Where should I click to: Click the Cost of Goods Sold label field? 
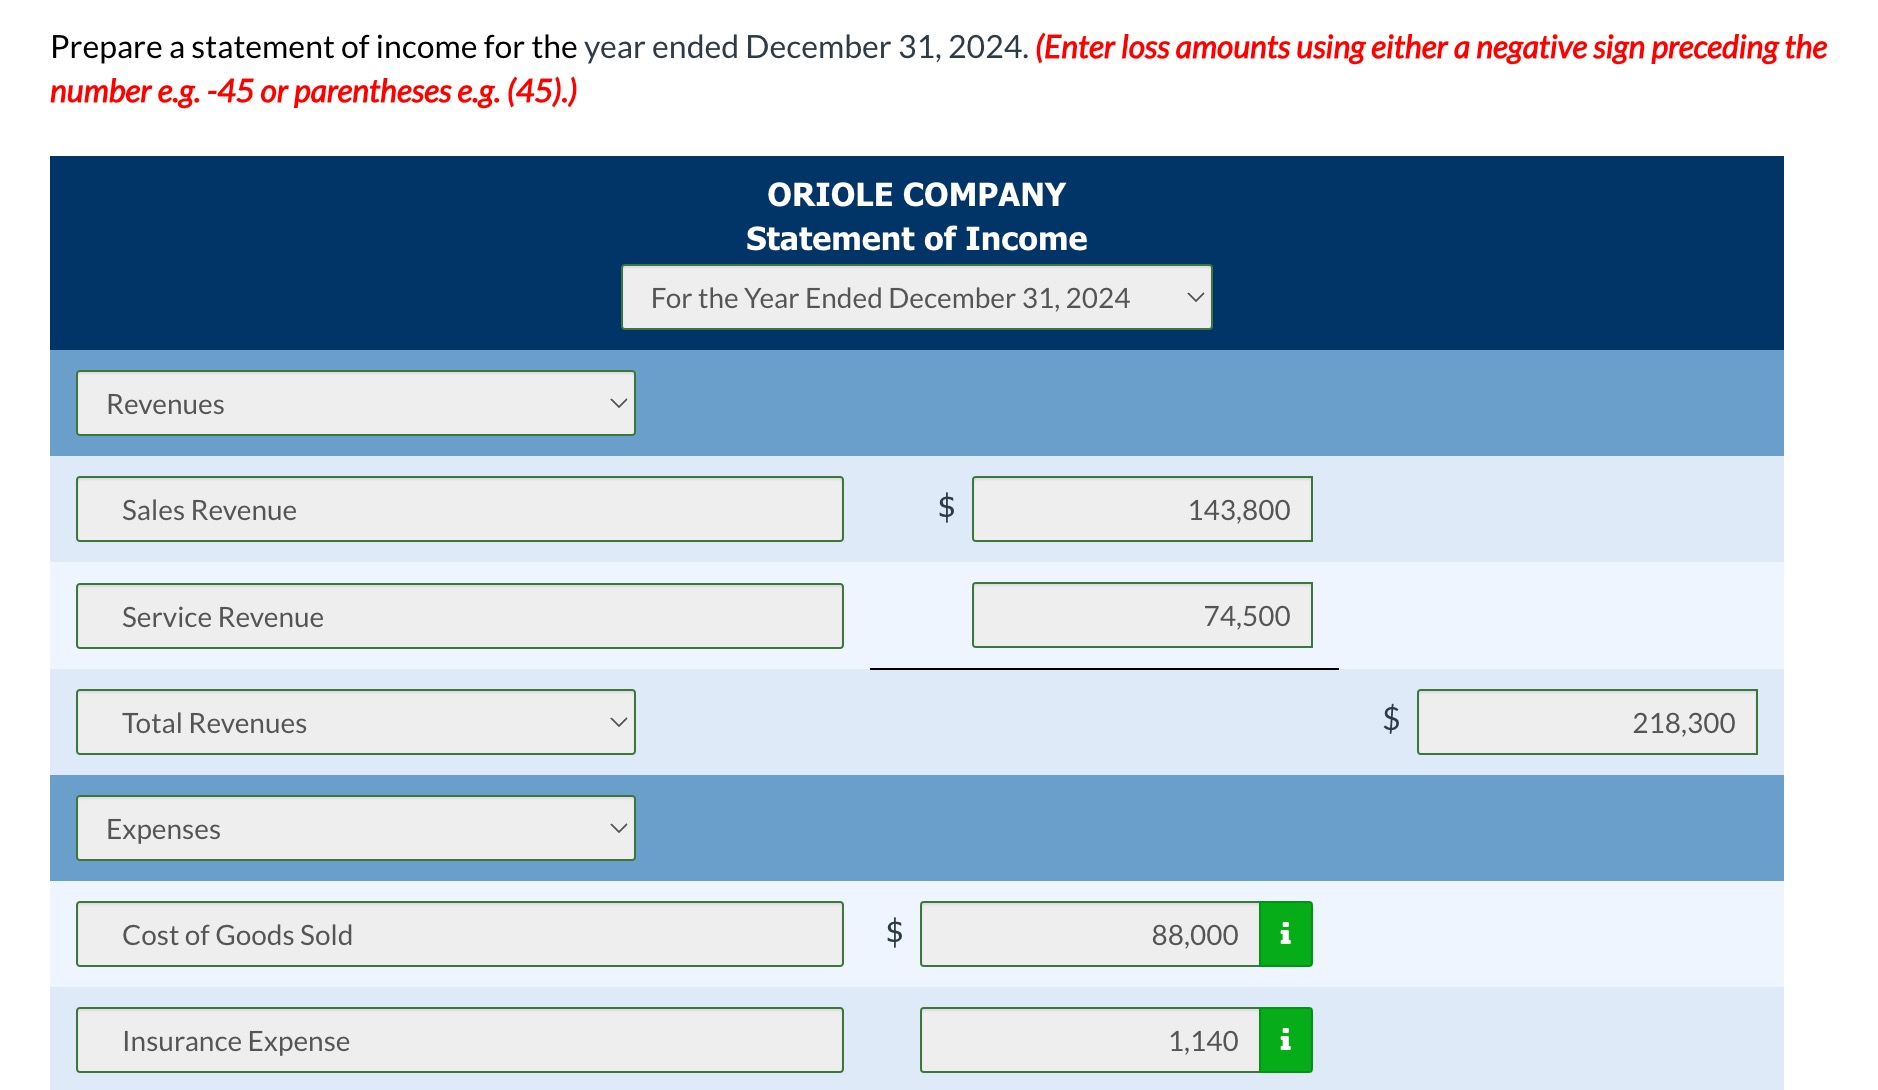click(459, 934)
